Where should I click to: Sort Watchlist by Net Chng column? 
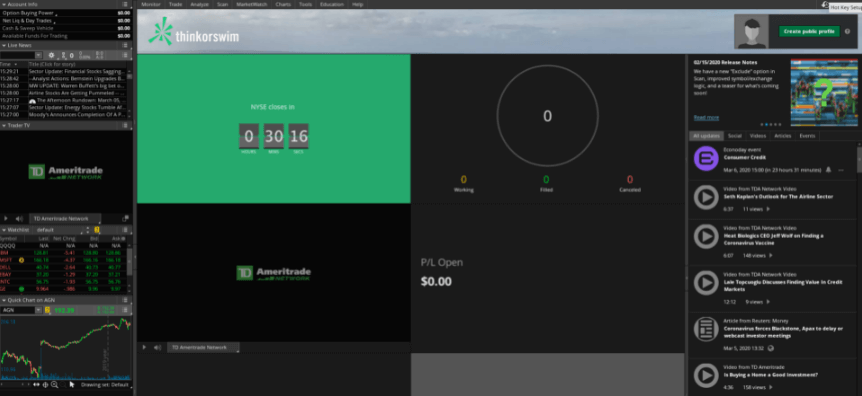coord(64,239)
